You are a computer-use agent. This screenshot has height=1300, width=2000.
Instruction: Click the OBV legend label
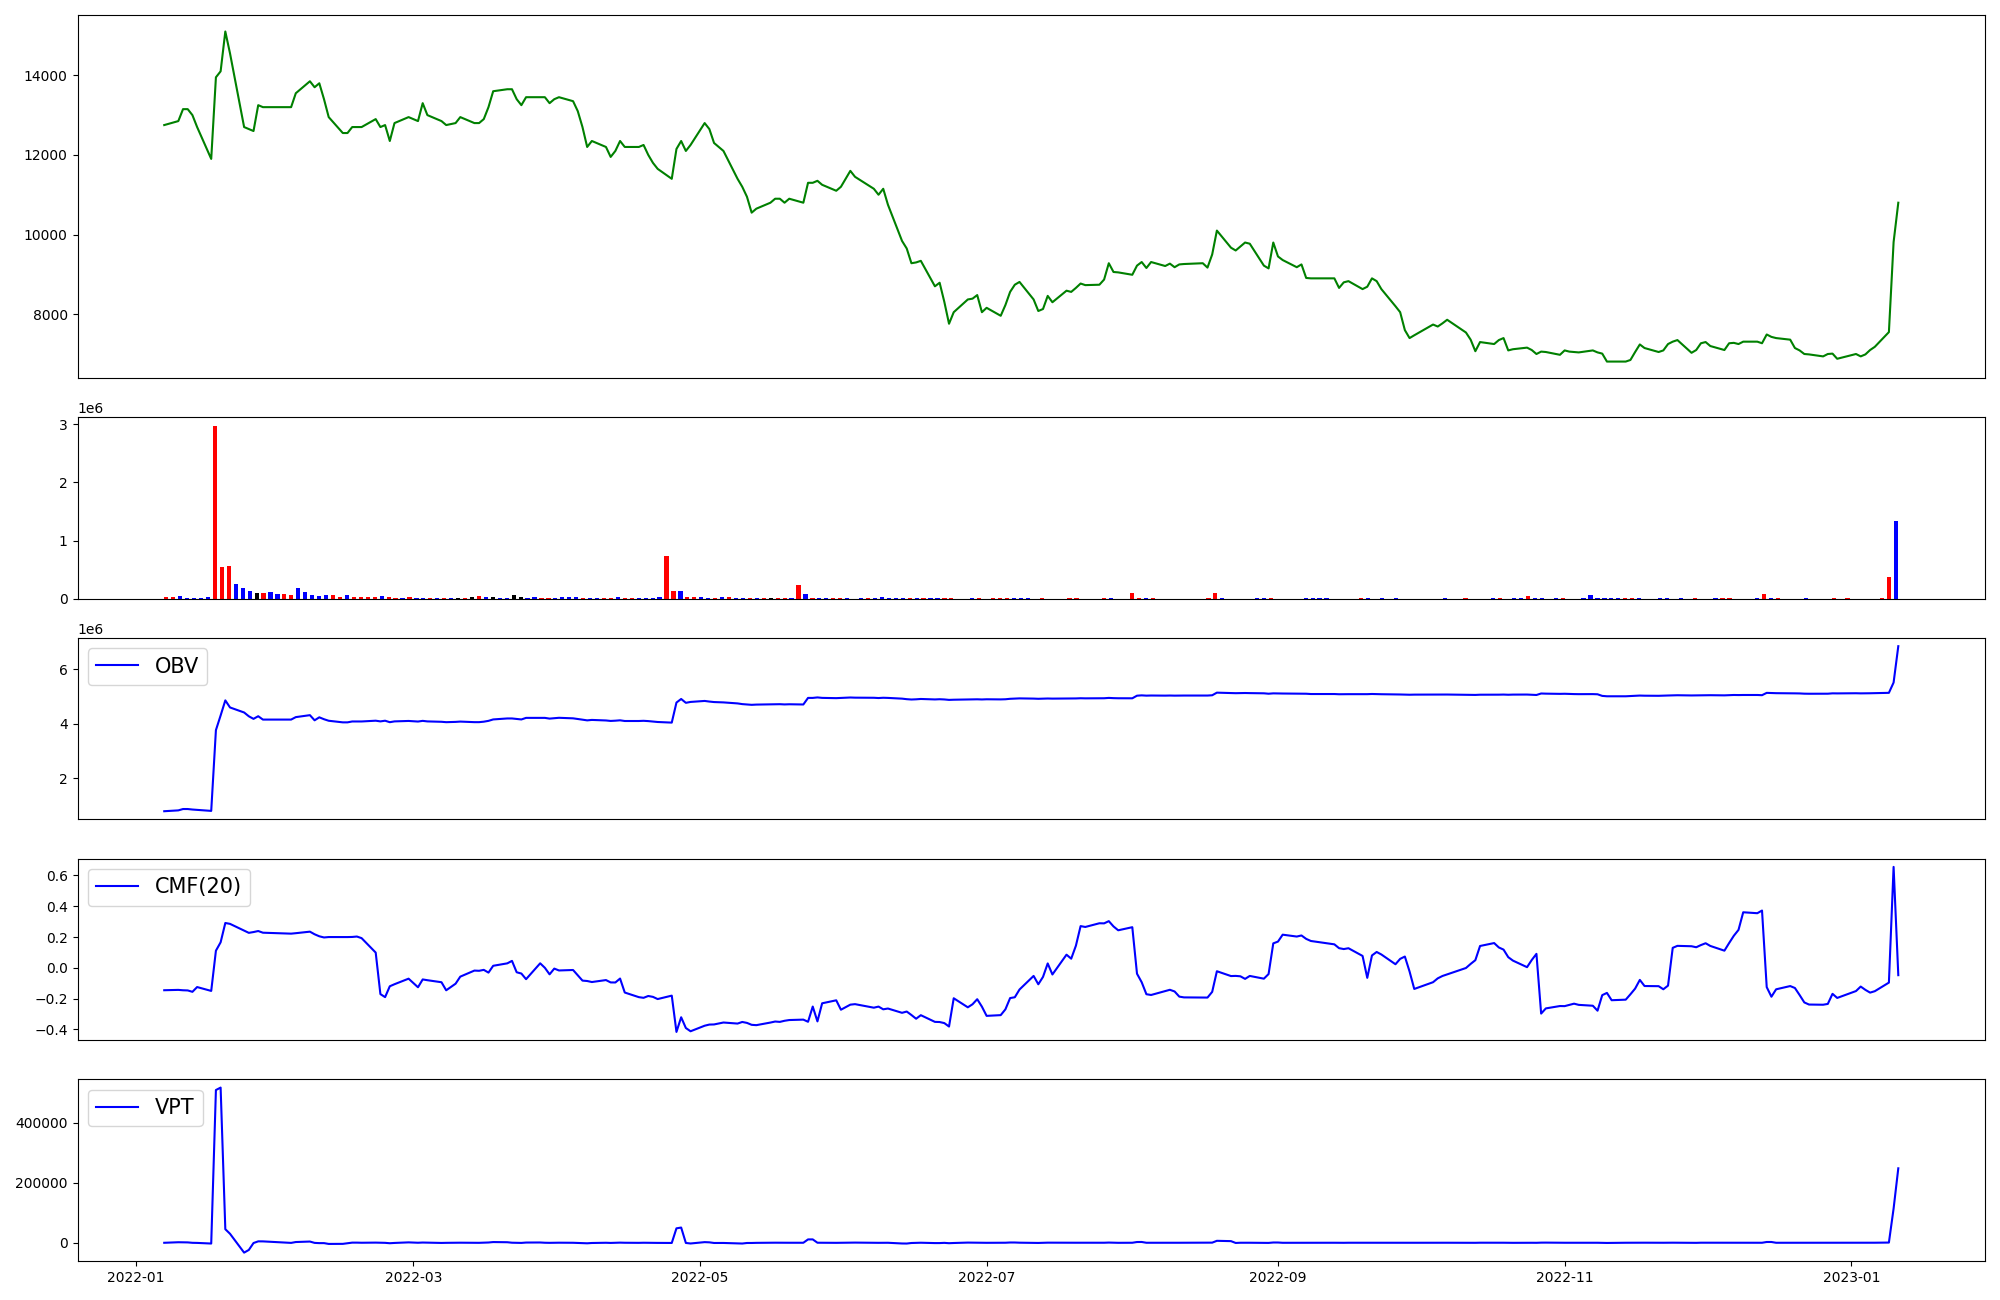pos(176,666)
